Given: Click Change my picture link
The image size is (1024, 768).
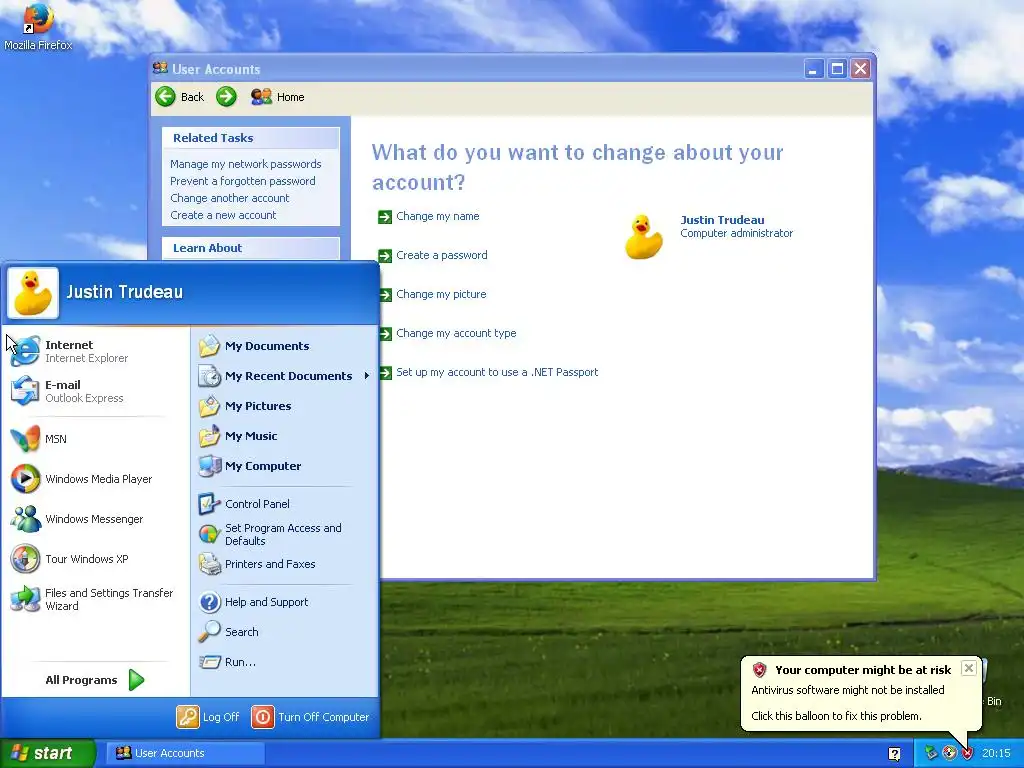Looking at the screenshot, I should tap(441, 295).
